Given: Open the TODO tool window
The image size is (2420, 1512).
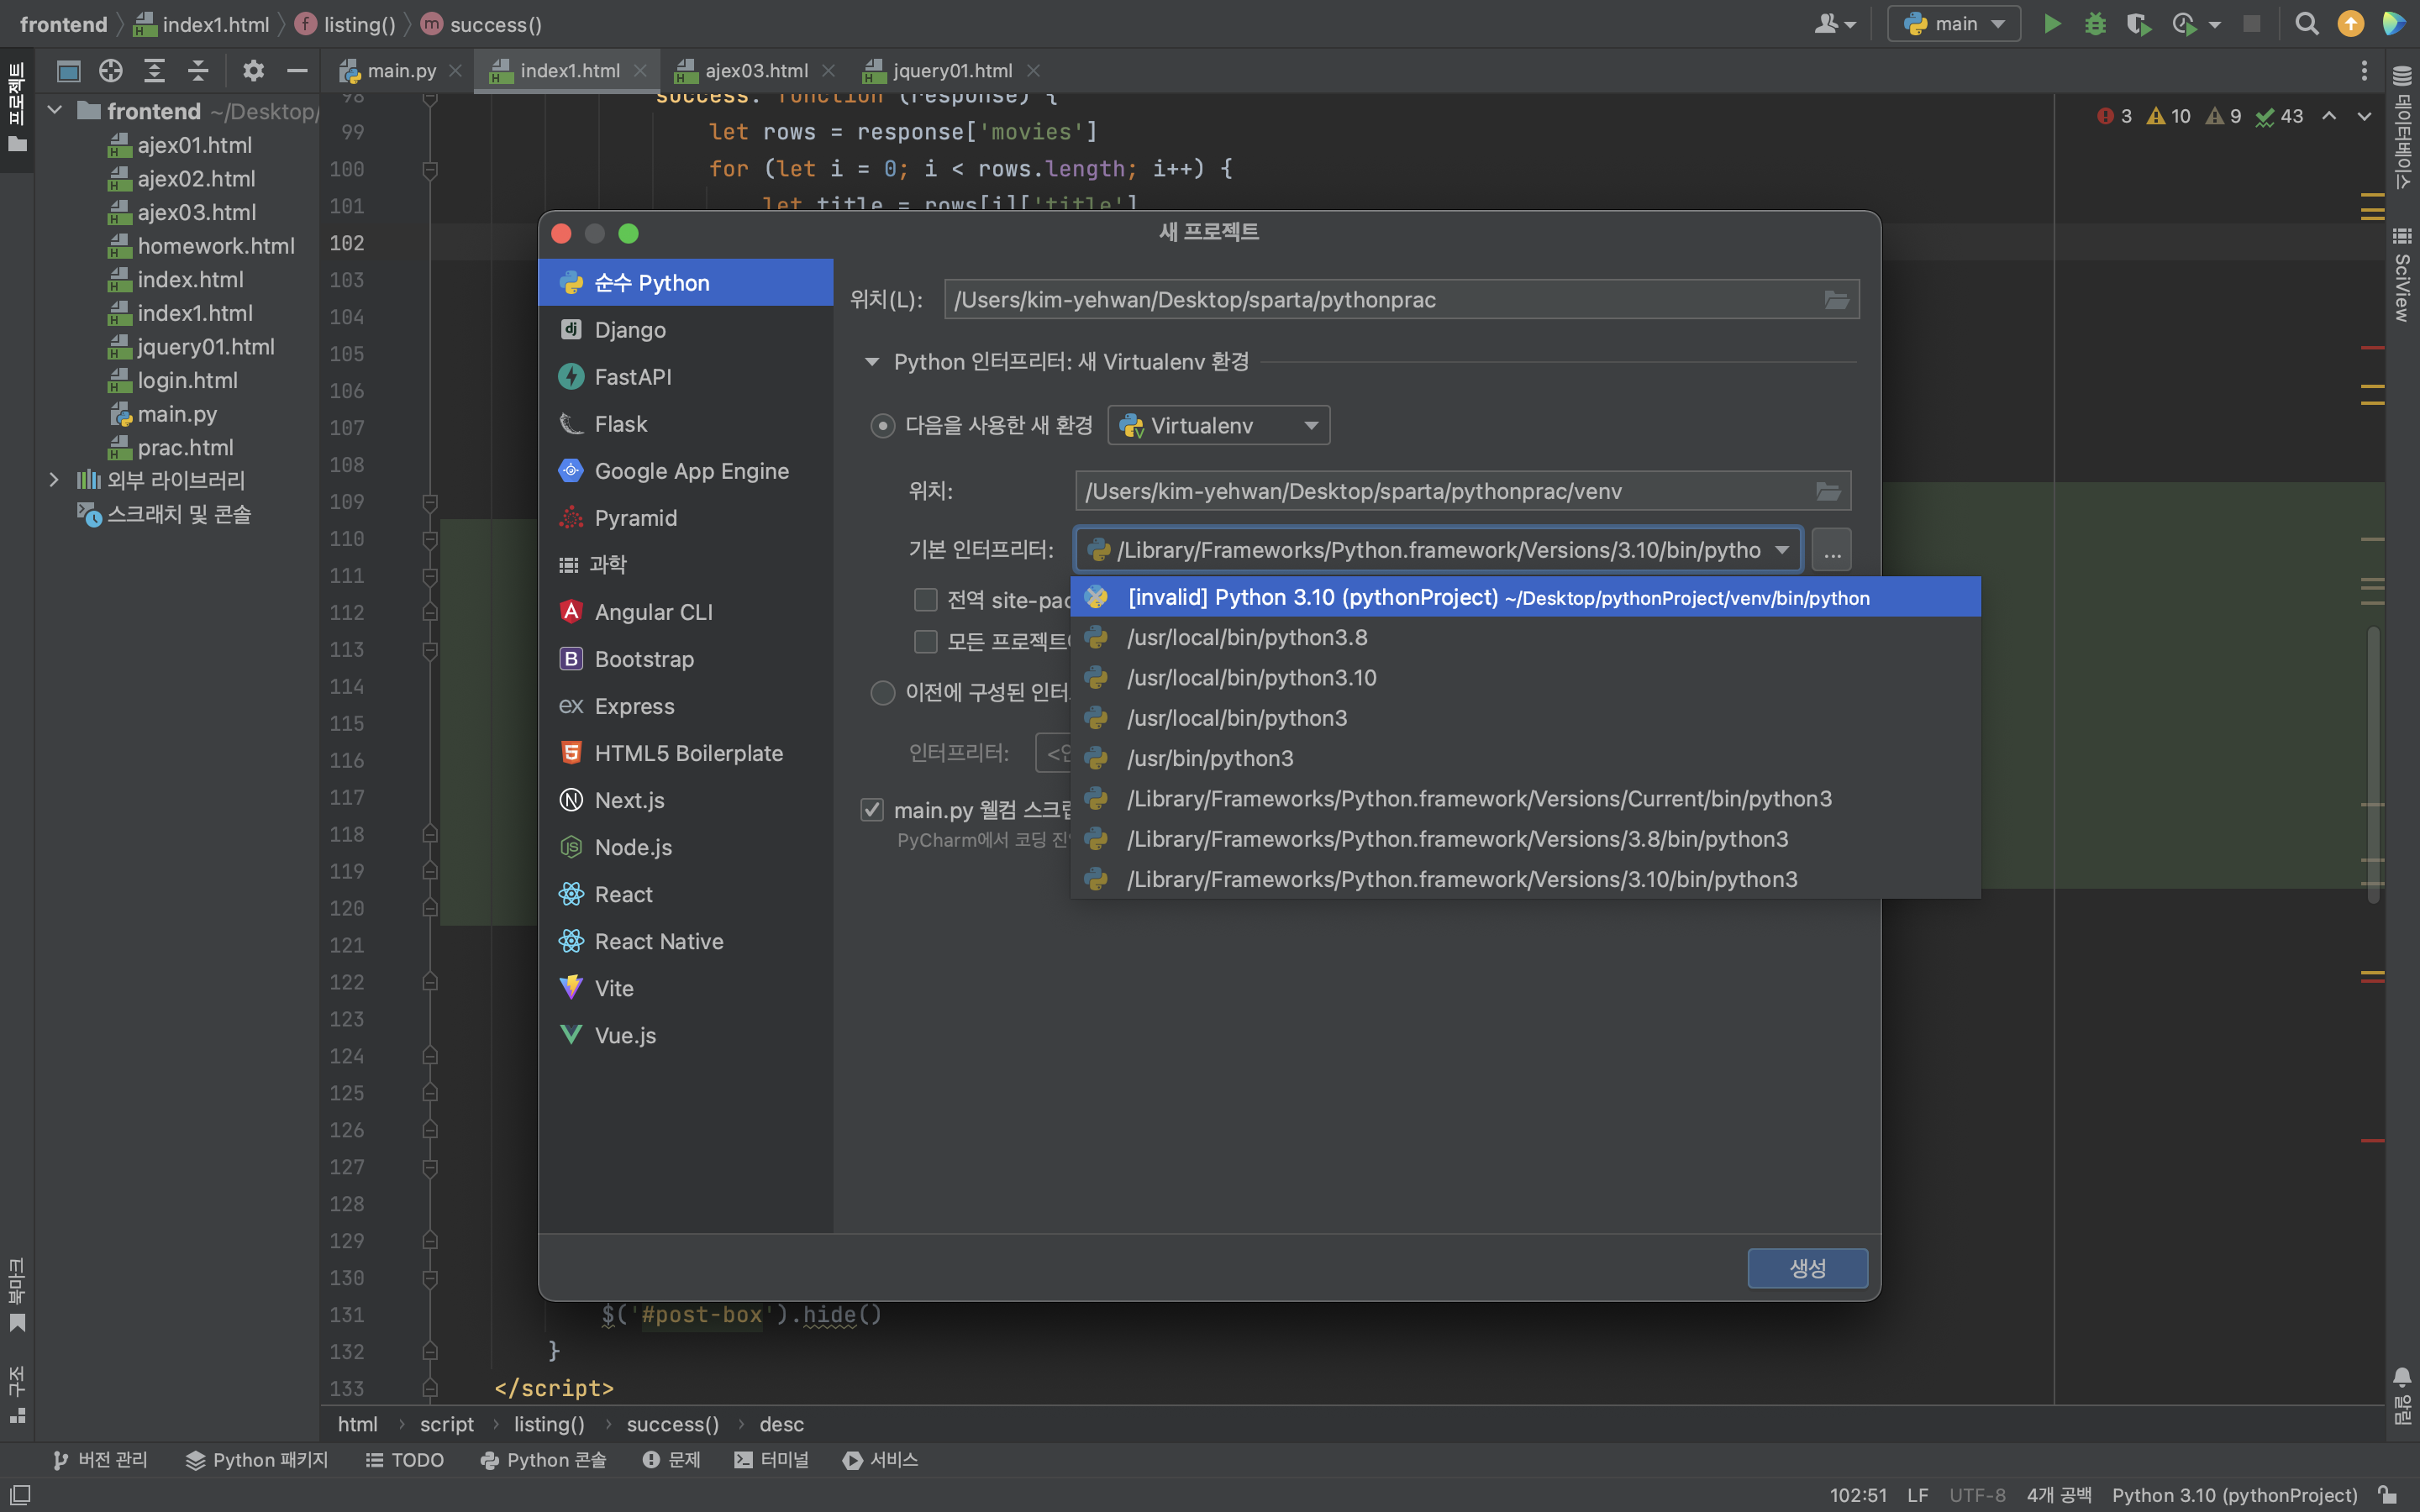Looking at the screenshot, I should [405, 1460].
